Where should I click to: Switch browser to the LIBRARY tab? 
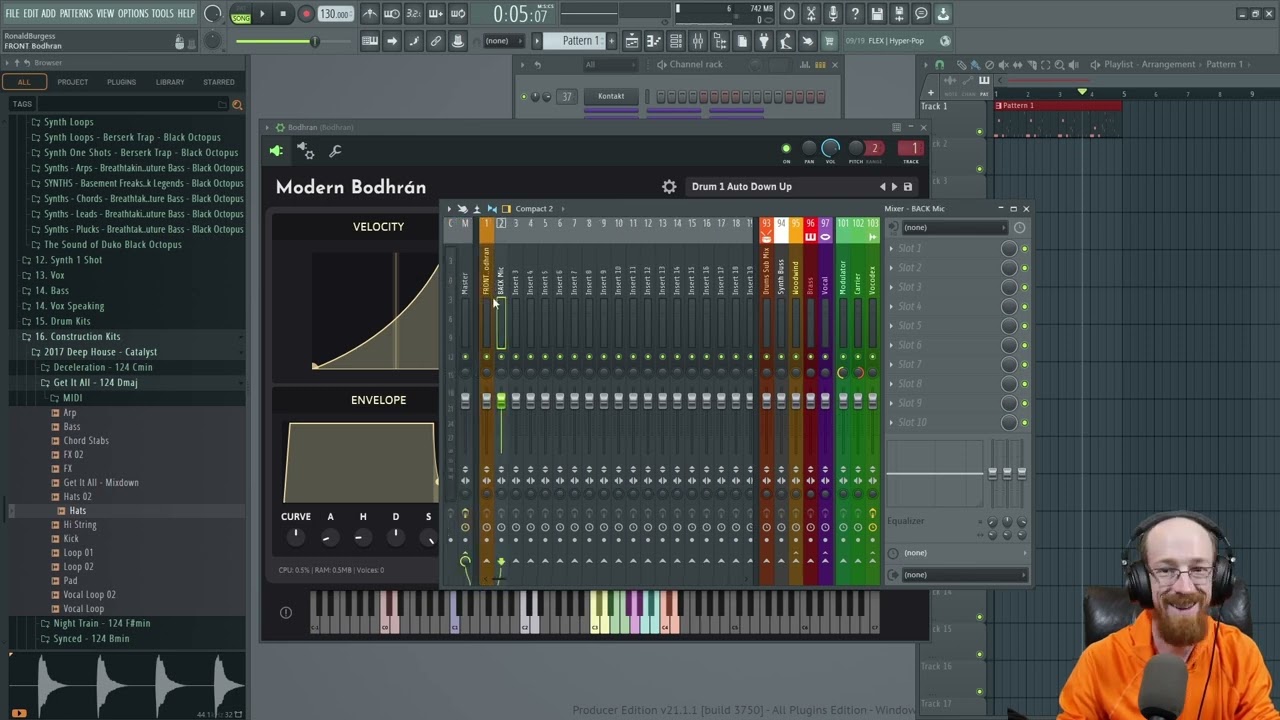[170, 82]
